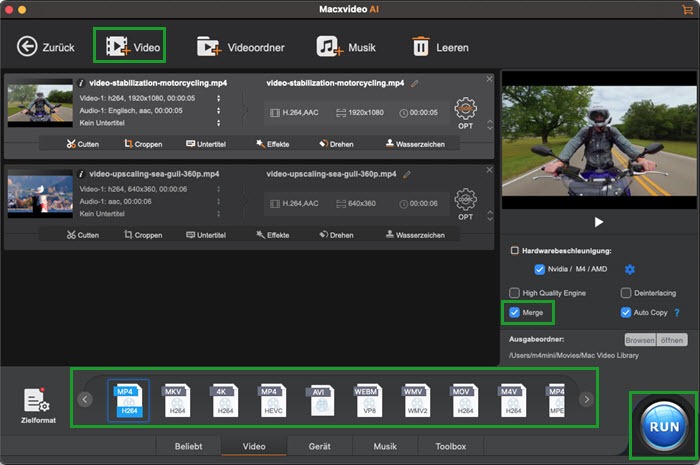Add a folder with Videoordner
This screenshot has height=465, width=700.
coord(241,47)
